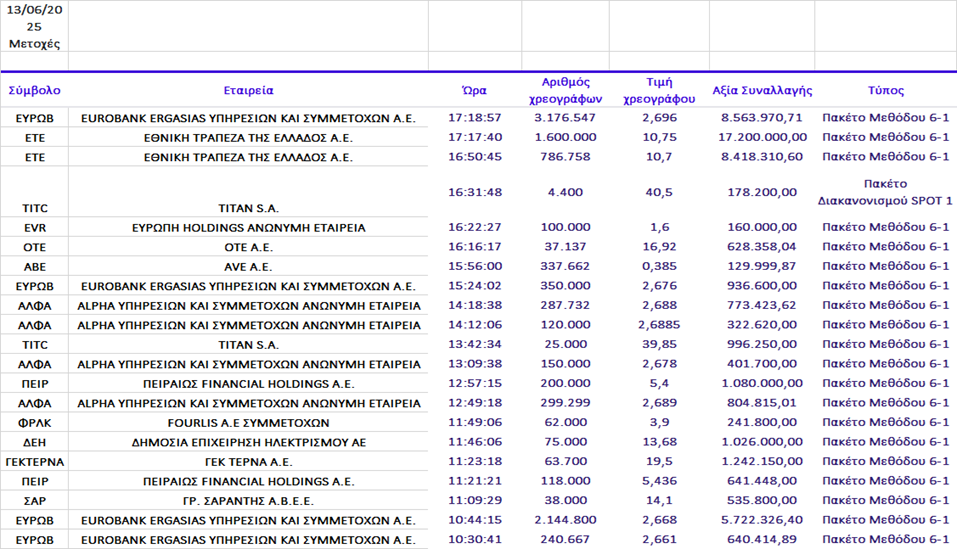The image size is (957, 549).
Task: Select the time cell 17:18:57
Action: tap(476, 118)
